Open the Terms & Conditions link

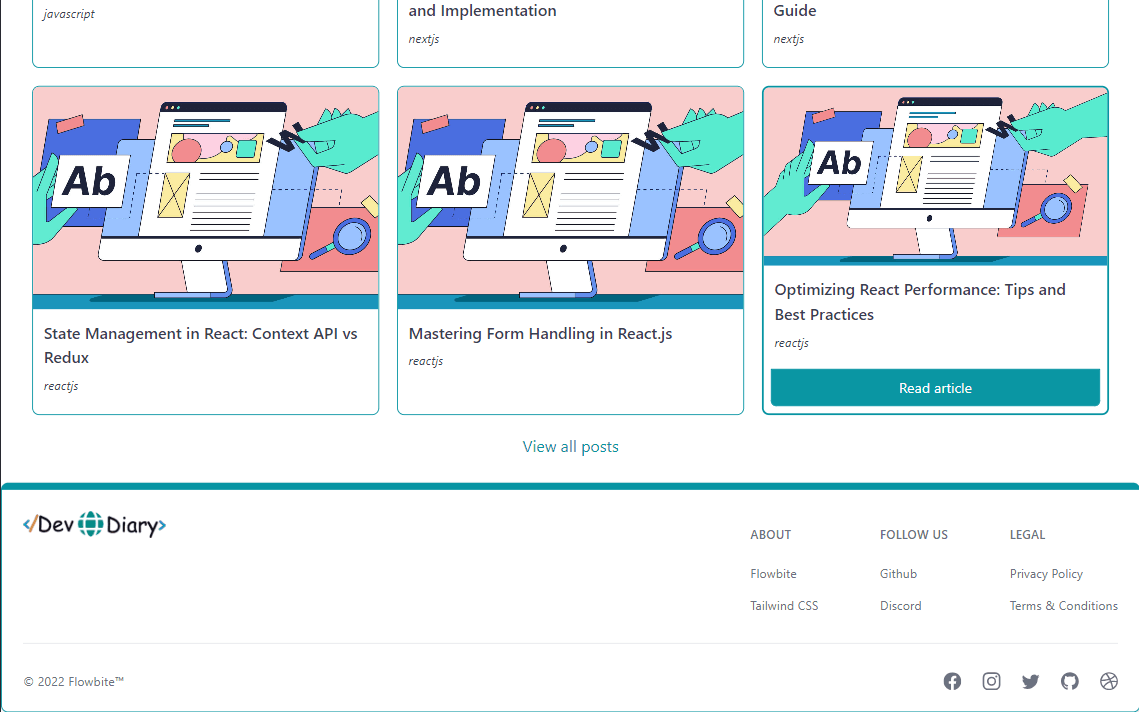pos(1063,606)
